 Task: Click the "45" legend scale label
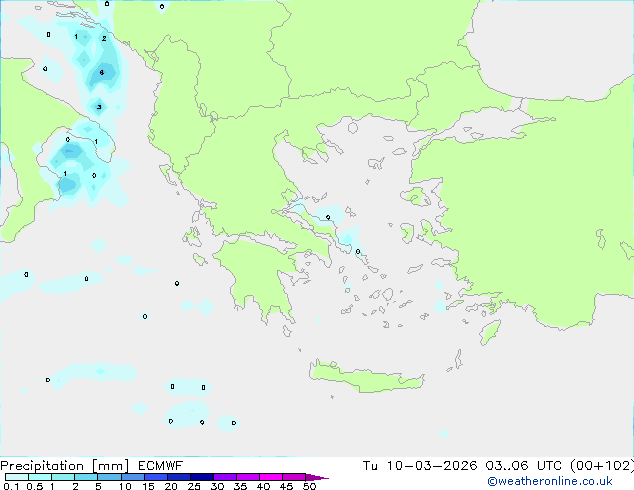pyautogui.click(x=286, y=486)
